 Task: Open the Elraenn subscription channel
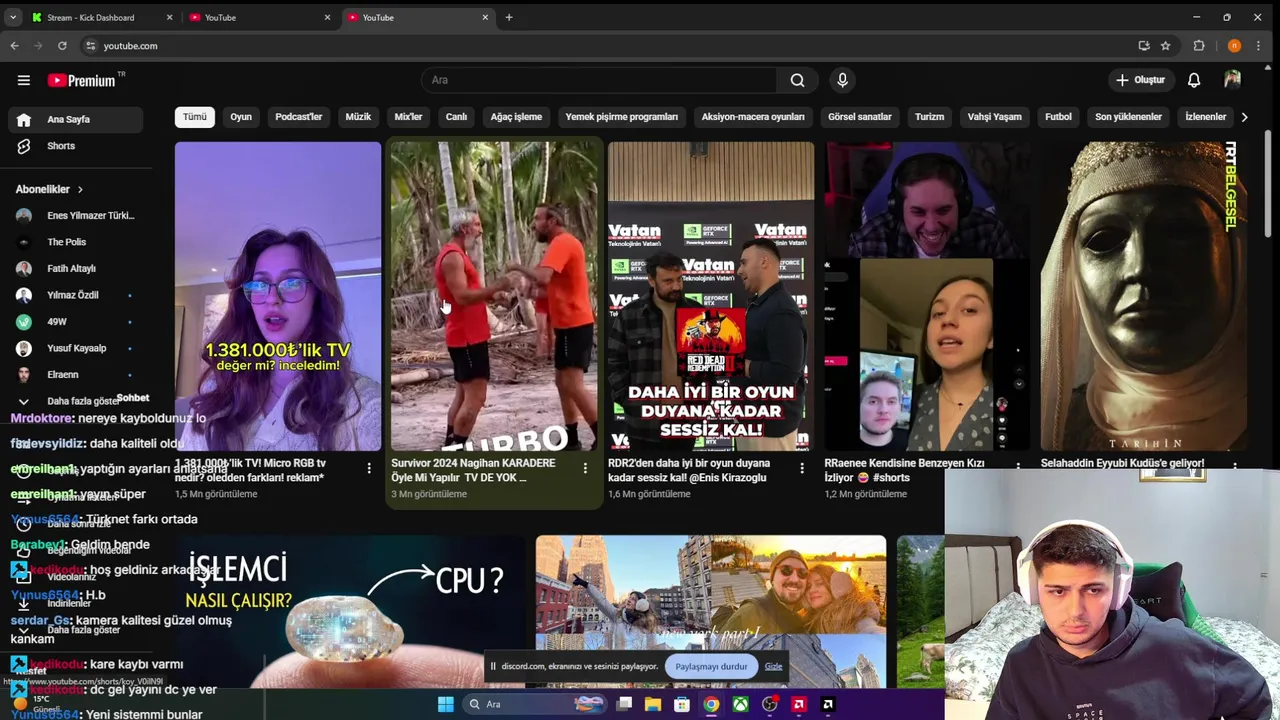point(75,374)
